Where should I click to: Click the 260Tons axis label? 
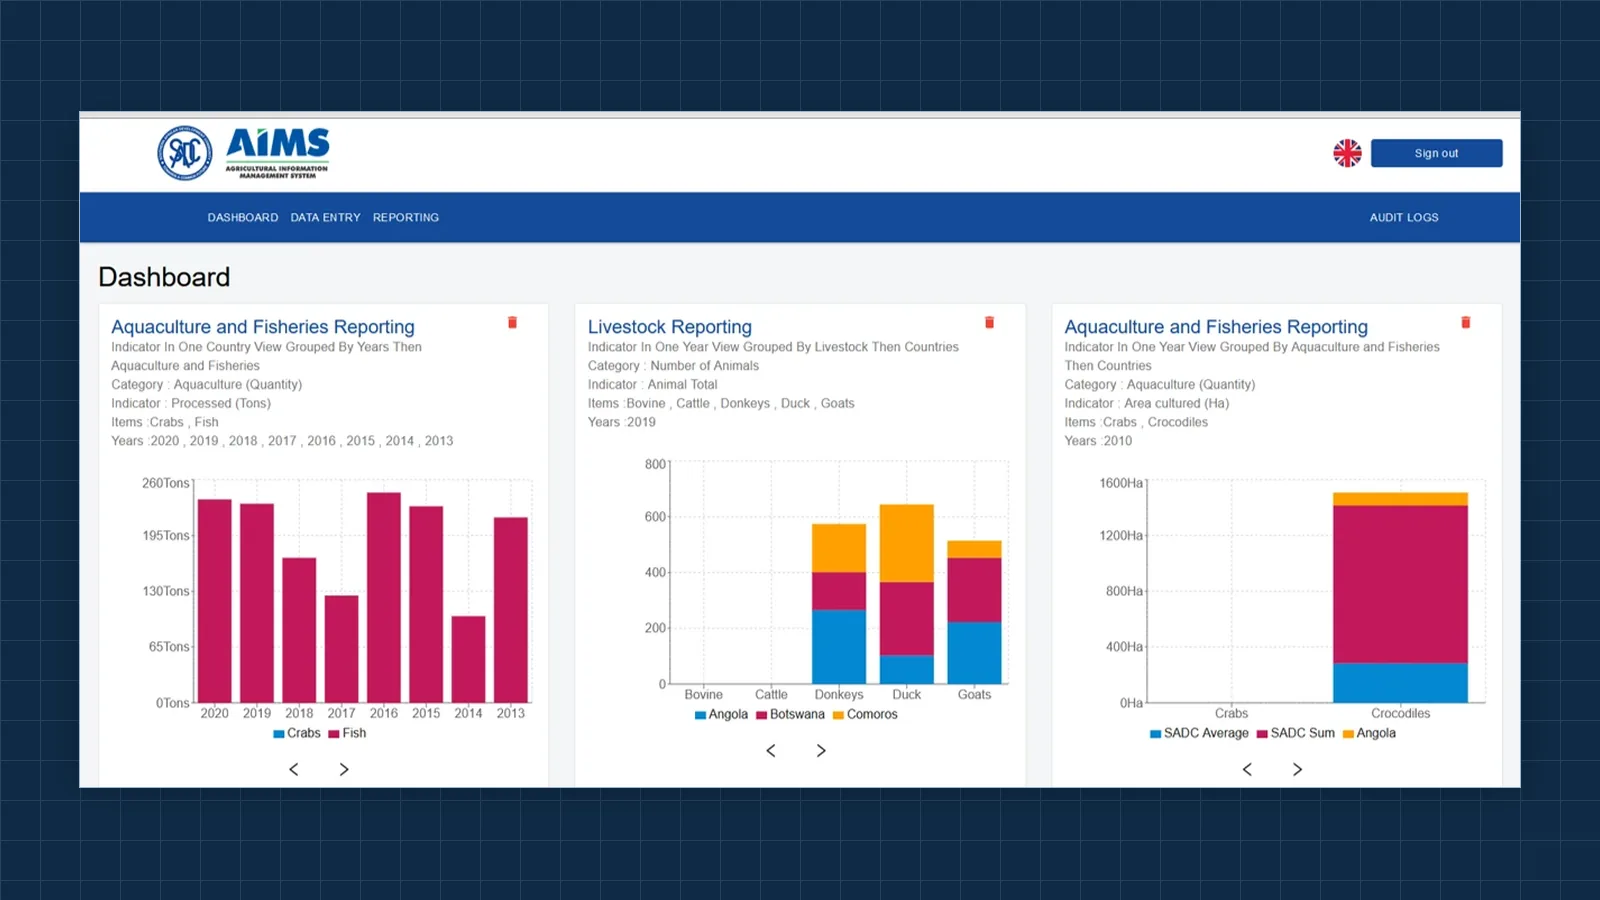[165, 483]
